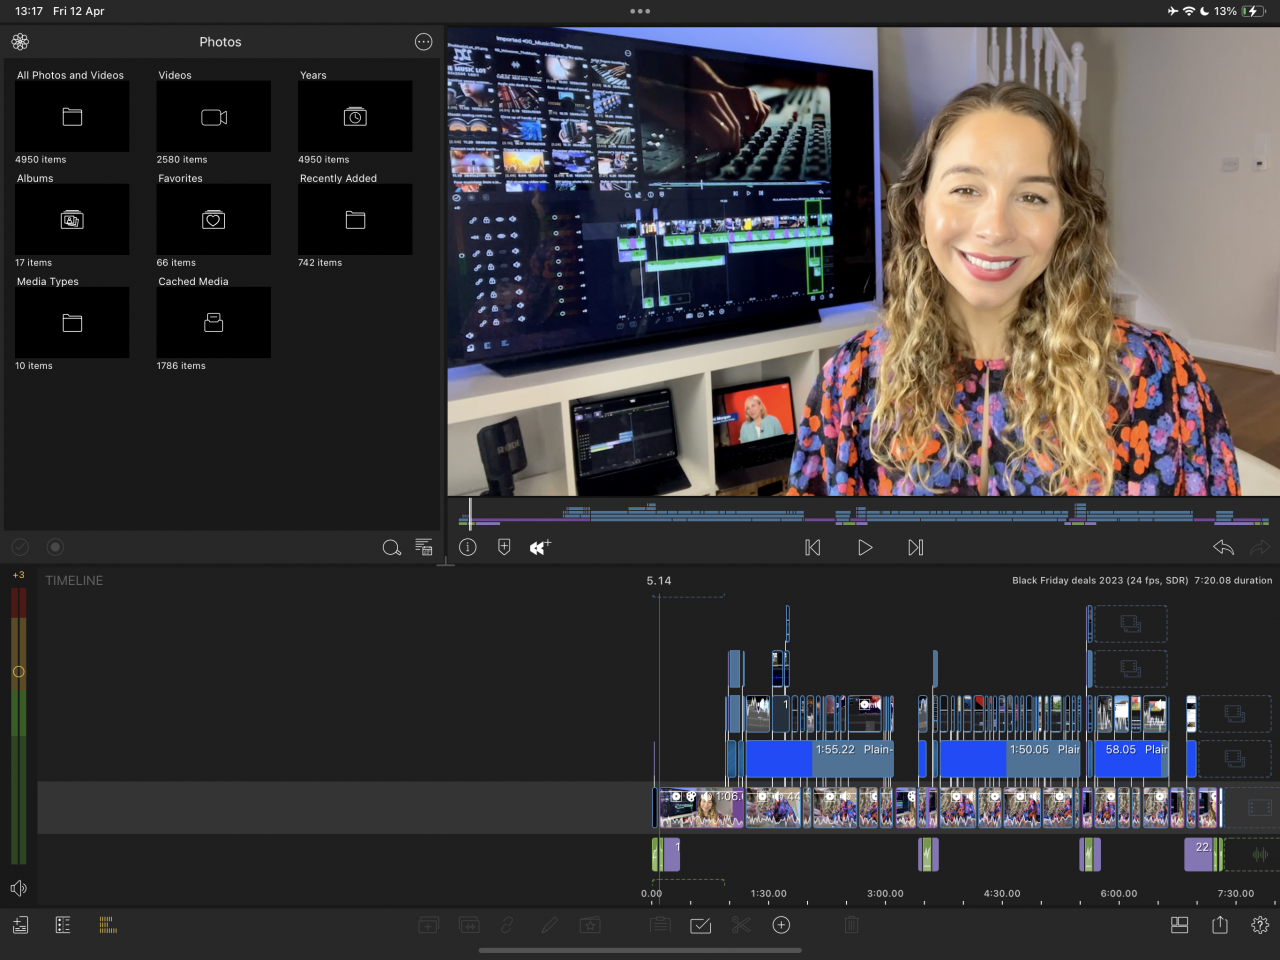Screen dimensions: 1280x960
Task: Add a marker using the marker icon
Action: tap(504, 547)
